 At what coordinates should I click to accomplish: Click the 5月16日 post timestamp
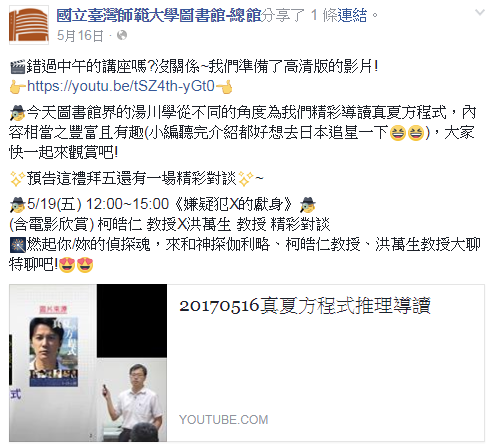80,36
